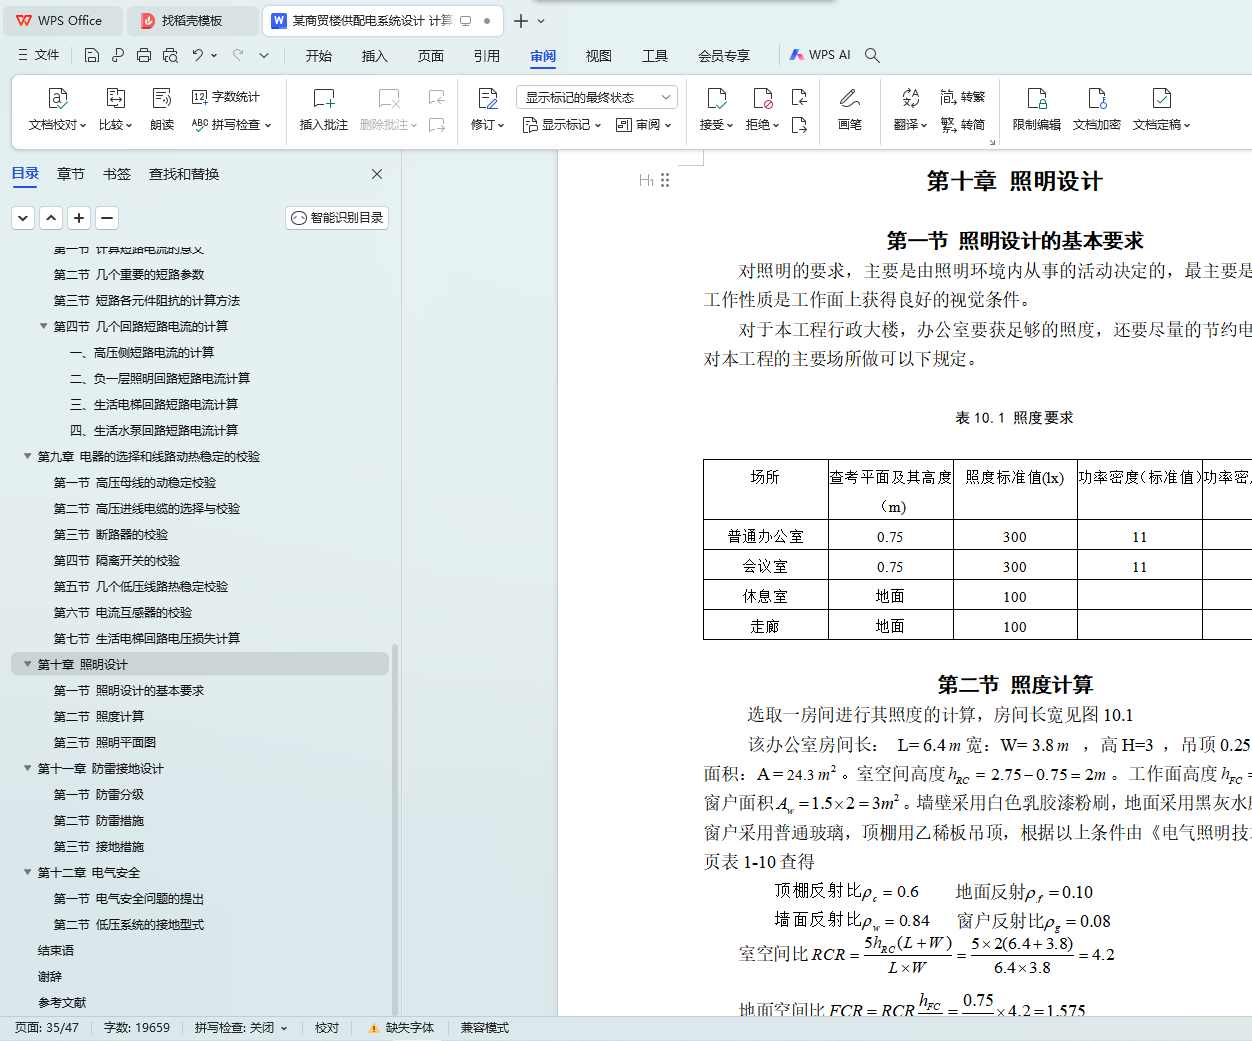Switch to the 找稻壳模板 window tab

pyautogui.click(x=192, y=20)
